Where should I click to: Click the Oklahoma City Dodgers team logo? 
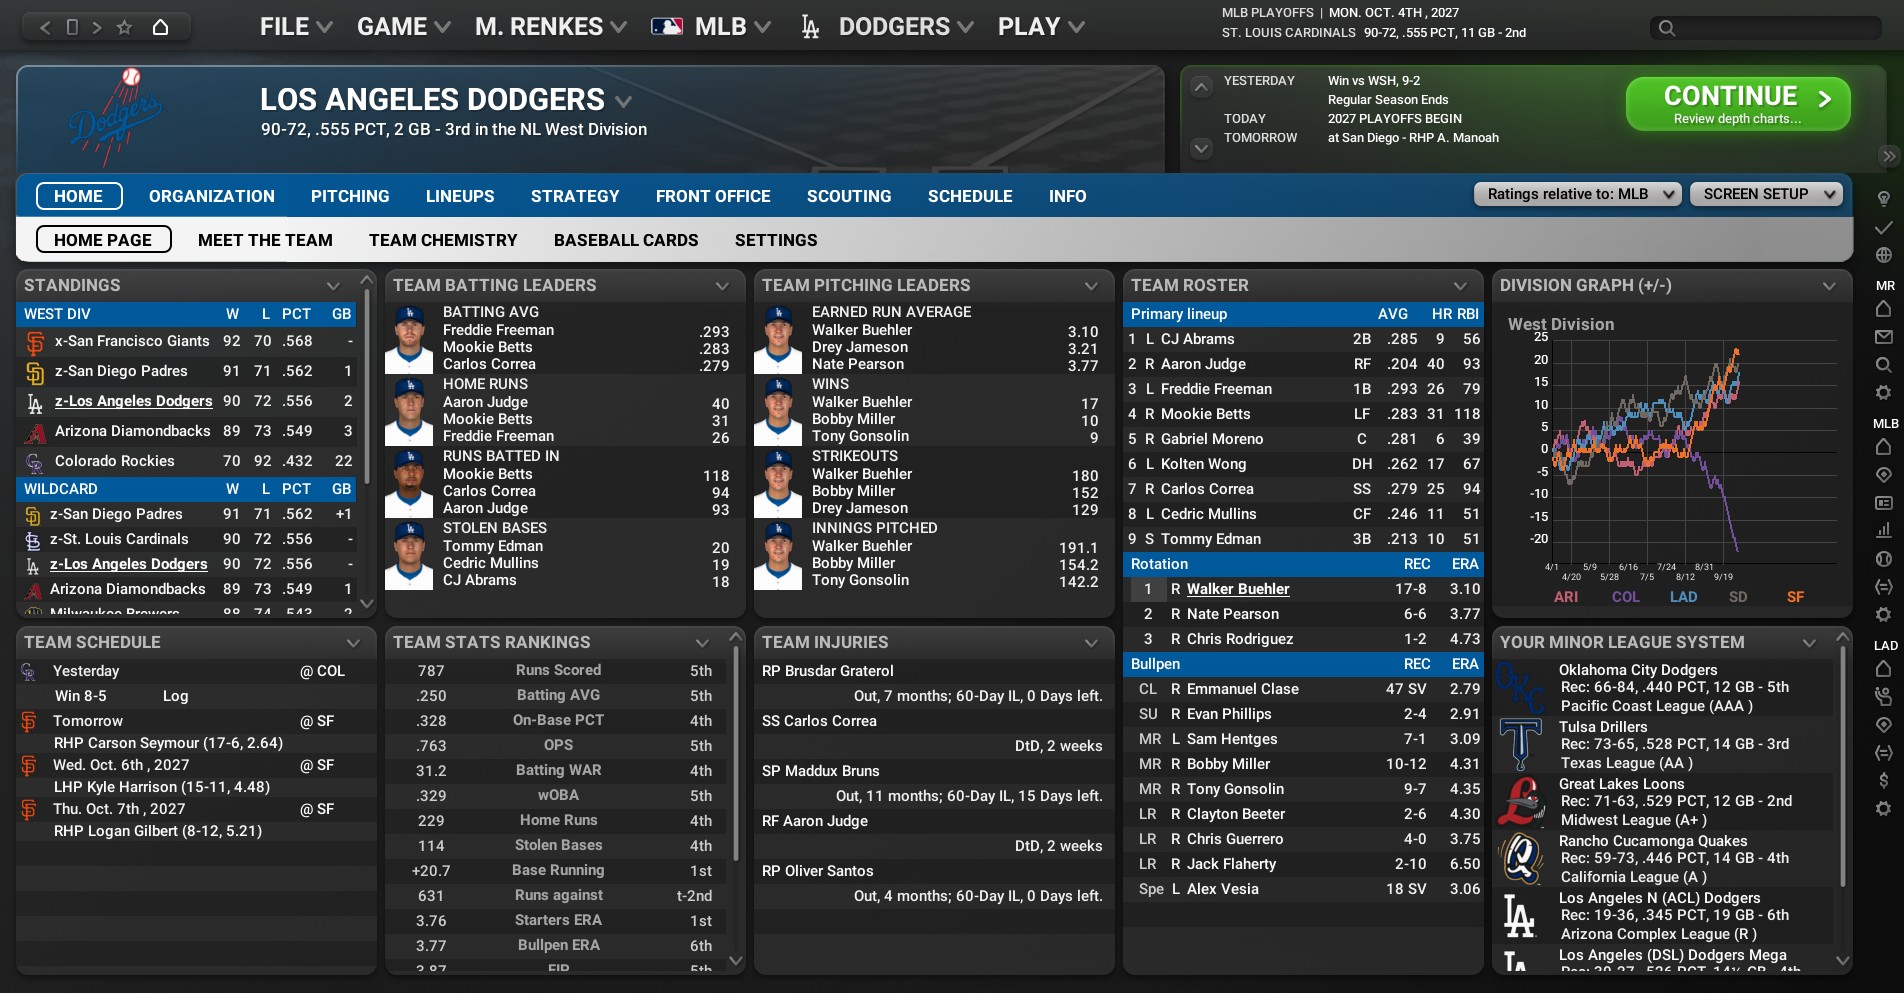[1519, 687]
